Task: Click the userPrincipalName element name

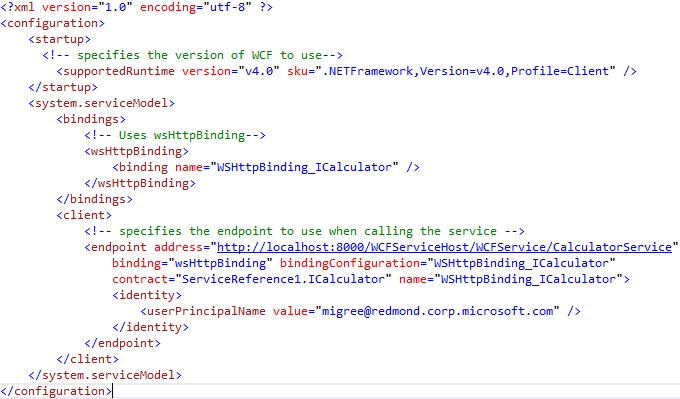Action: pyautogui.click(x=206, y=311)
